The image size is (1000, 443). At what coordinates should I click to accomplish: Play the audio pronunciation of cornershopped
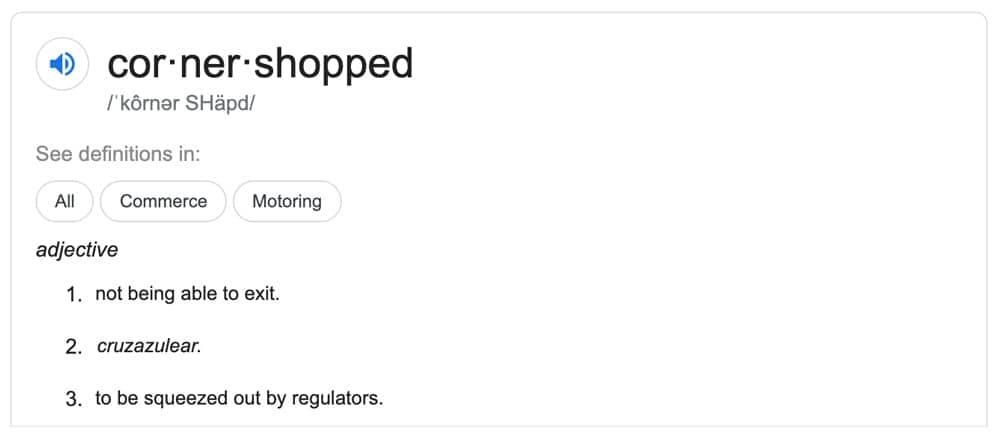point(62,65)
